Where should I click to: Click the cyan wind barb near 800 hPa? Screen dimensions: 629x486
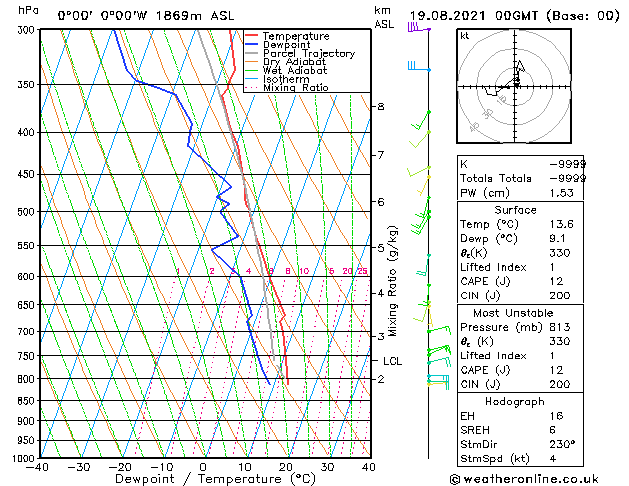coord(438,382)
